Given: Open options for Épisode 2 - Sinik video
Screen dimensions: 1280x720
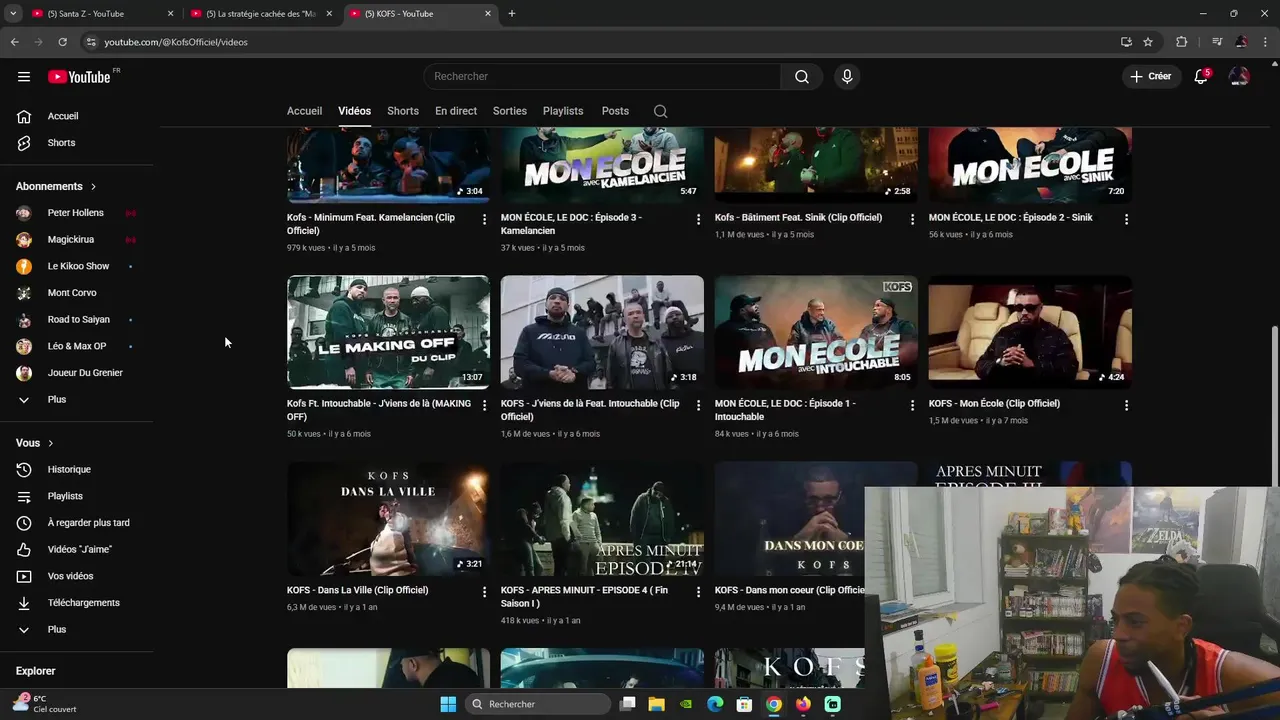Looking at the screenshot, I should coord(1126,219).
